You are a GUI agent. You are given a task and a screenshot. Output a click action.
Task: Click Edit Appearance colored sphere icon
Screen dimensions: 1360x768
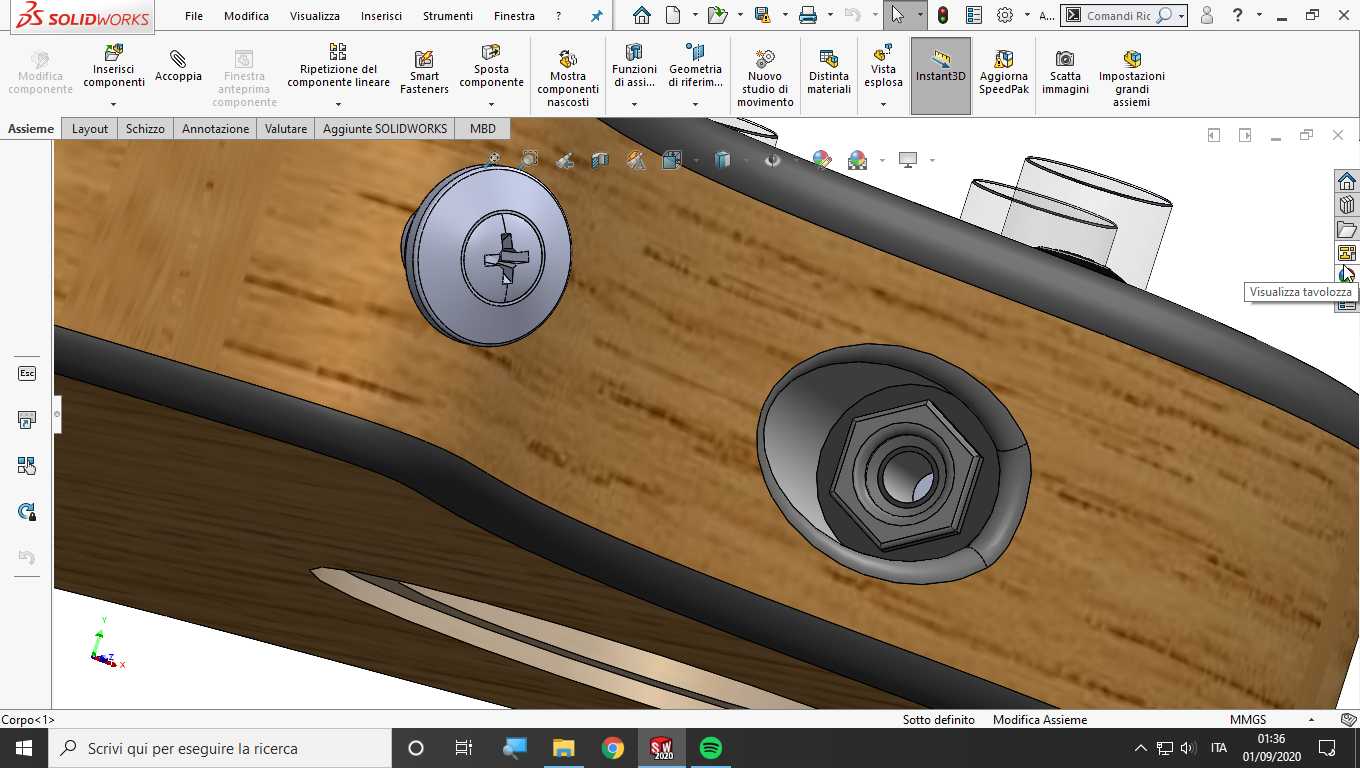pyautogui.click(x=821, y=159)
